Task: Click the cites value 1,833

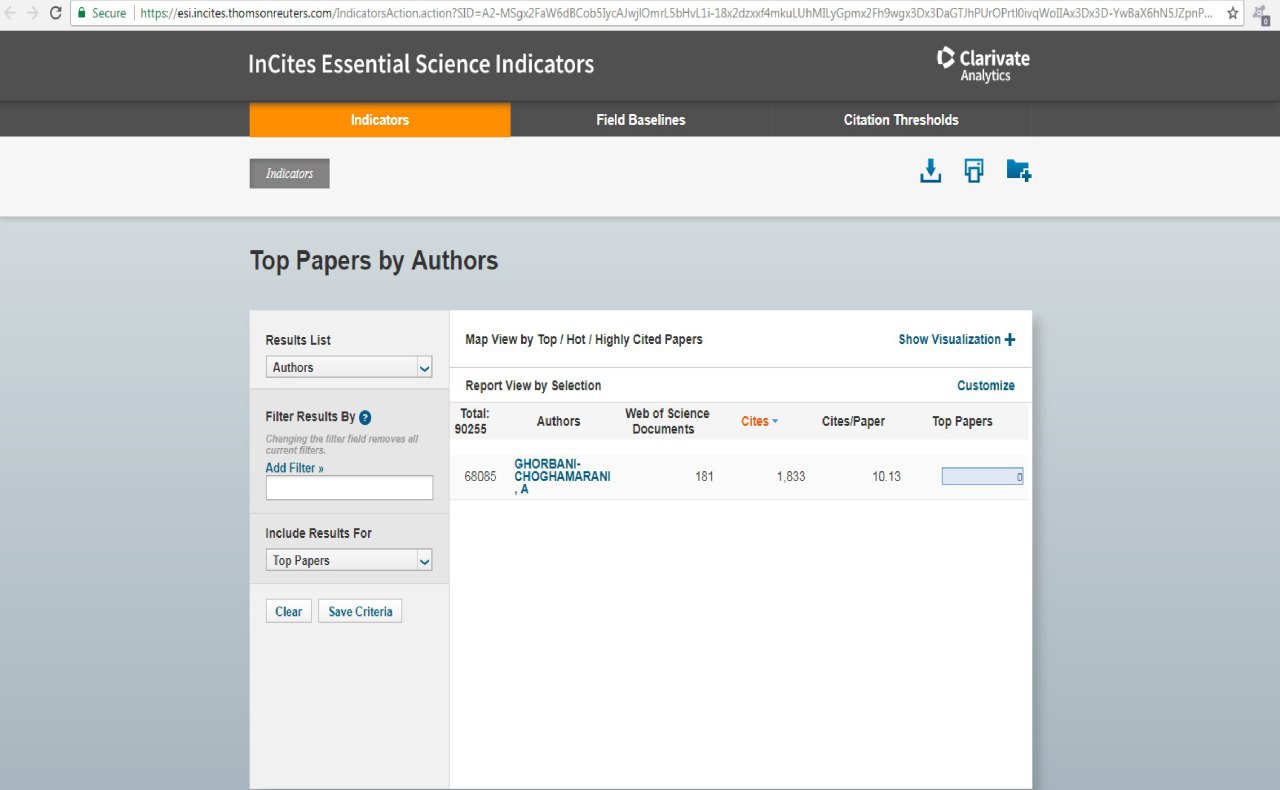Action: click(790, 477)
